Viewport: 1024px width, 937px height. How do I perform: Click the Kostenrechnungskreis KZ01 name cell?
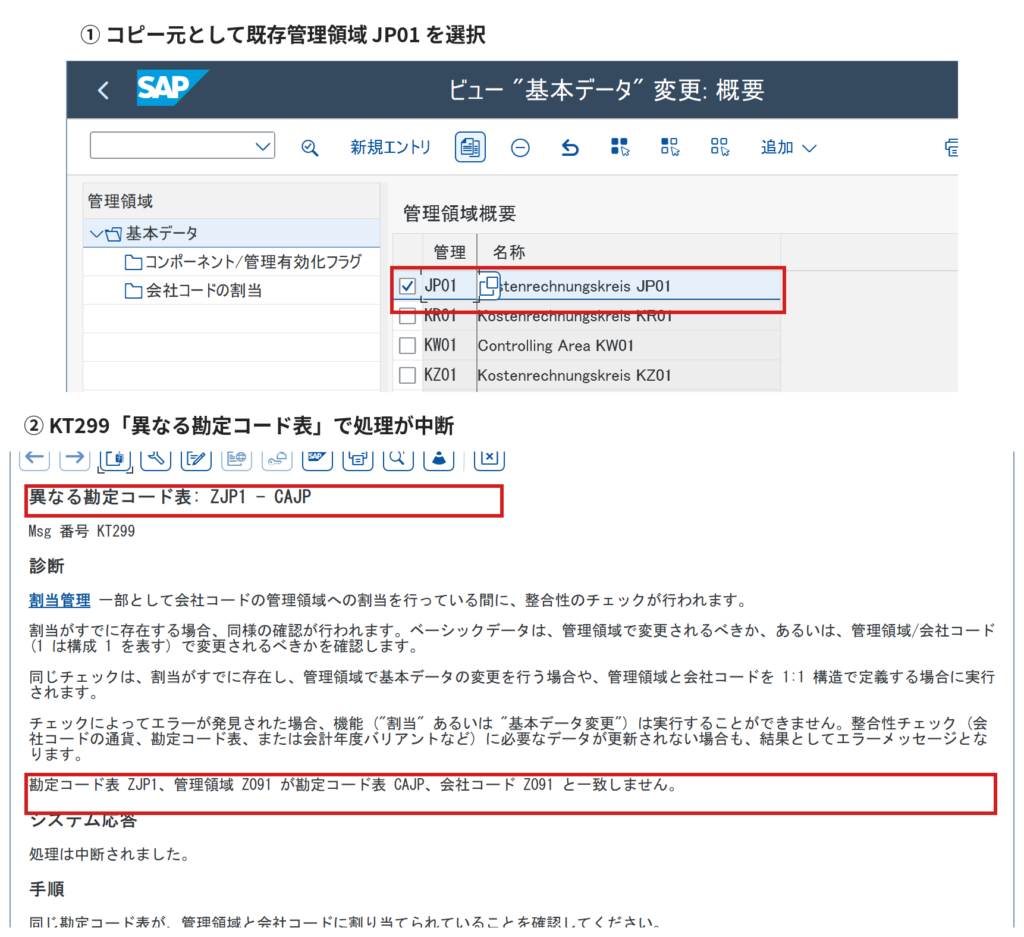point(628,375)
